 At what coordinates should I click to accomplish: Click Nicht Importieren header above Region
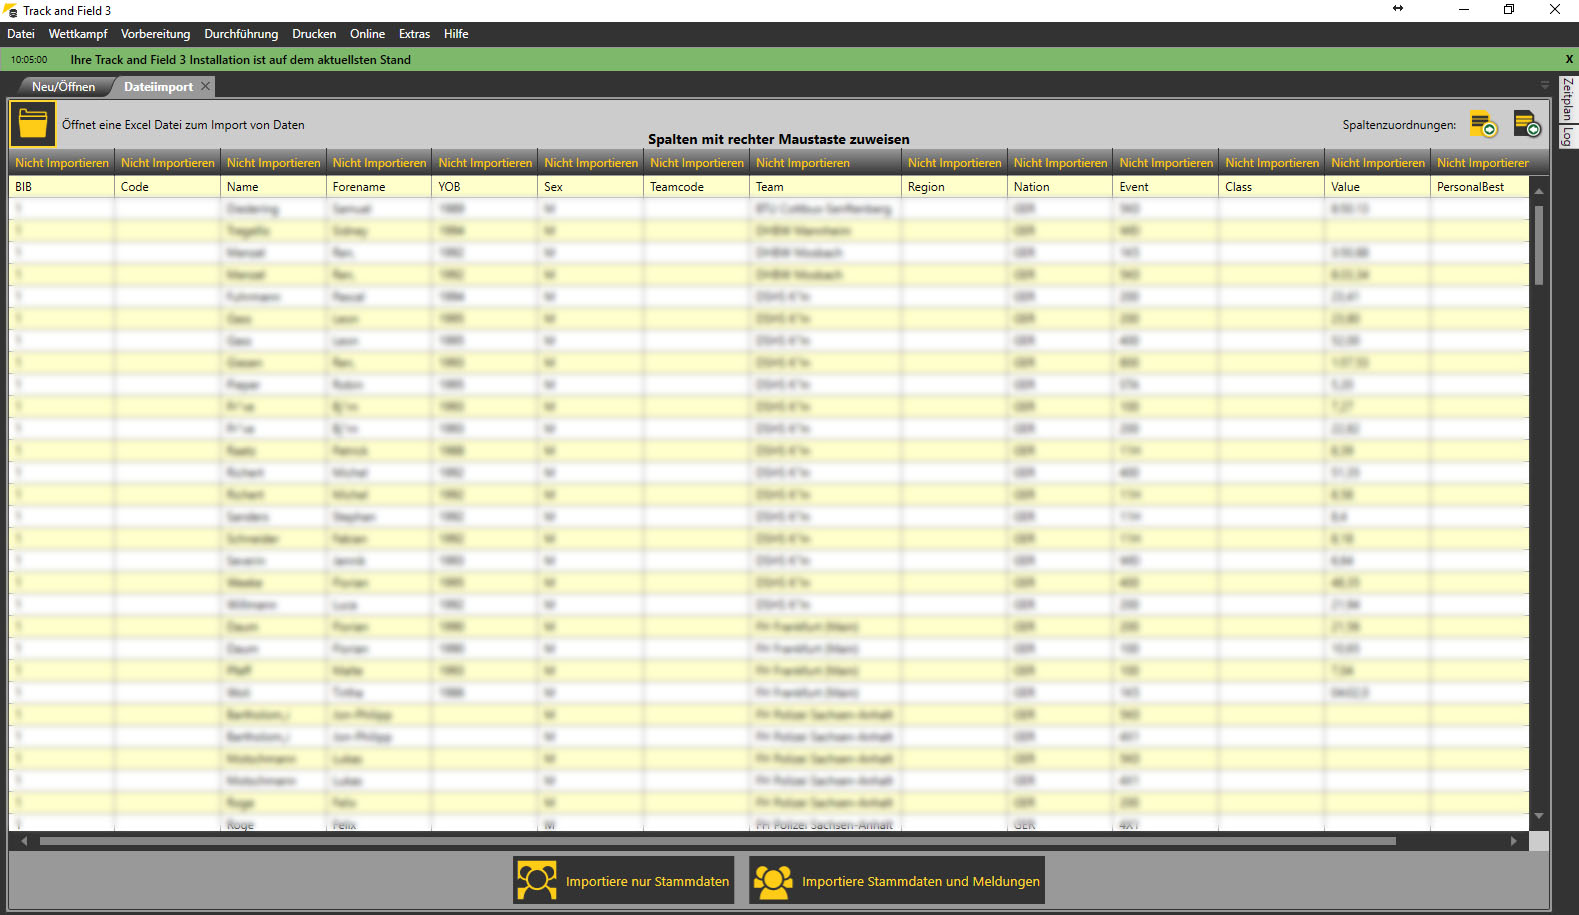click(x=954, y=162)
